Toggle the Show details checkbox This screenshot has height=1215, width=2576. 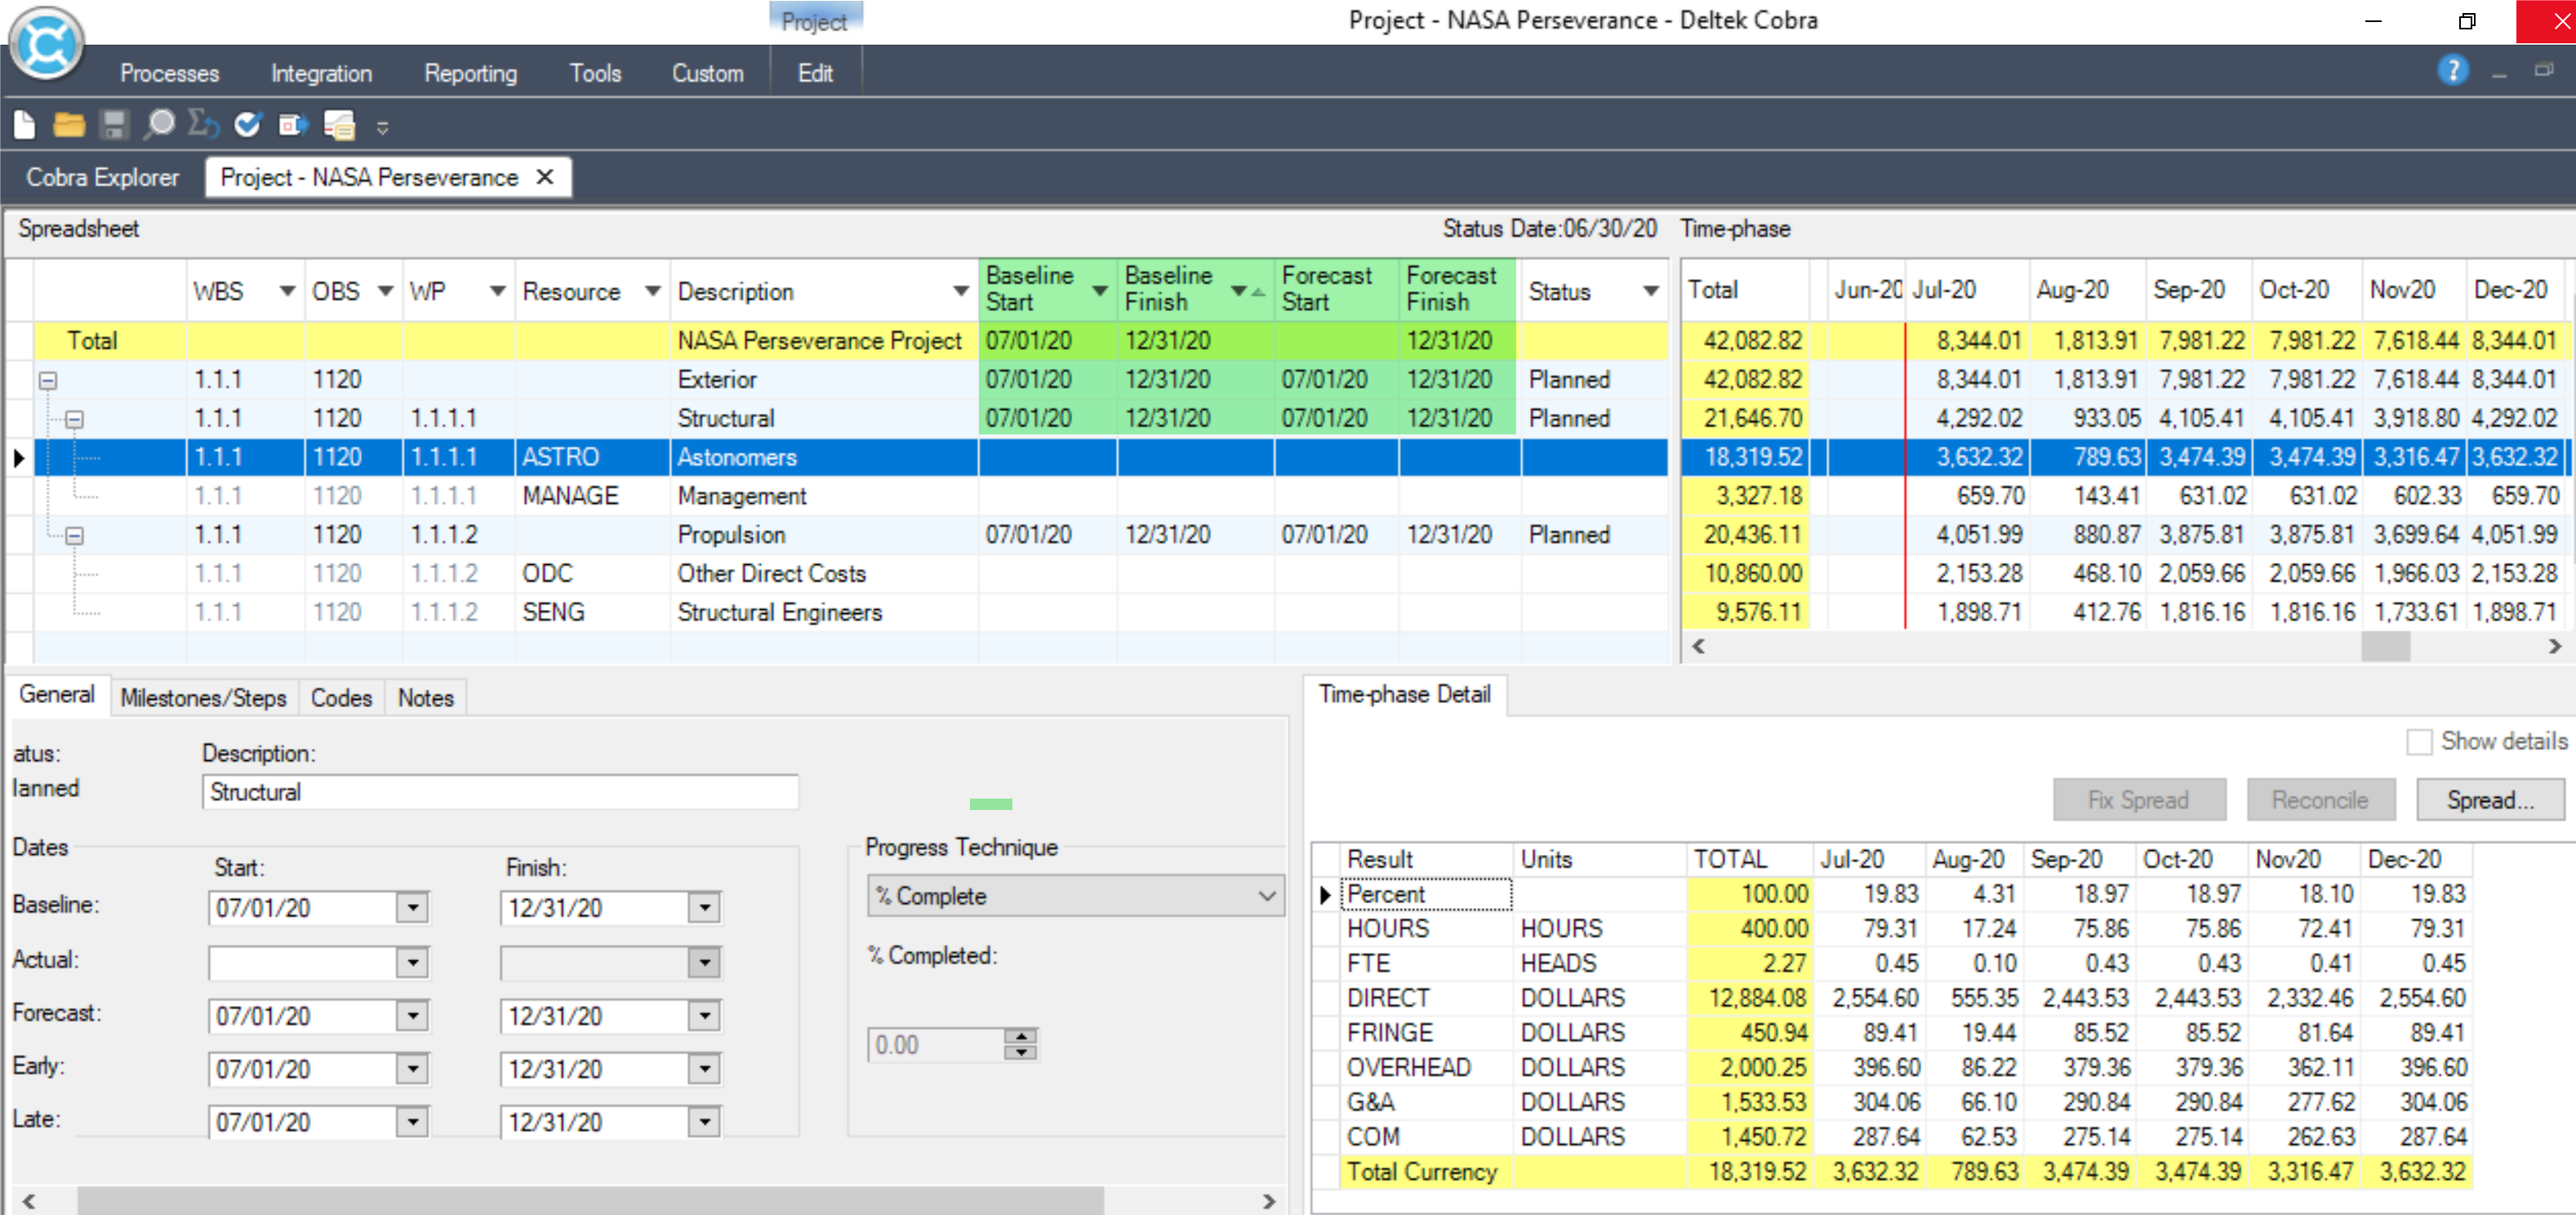(x=2419, y=742)
